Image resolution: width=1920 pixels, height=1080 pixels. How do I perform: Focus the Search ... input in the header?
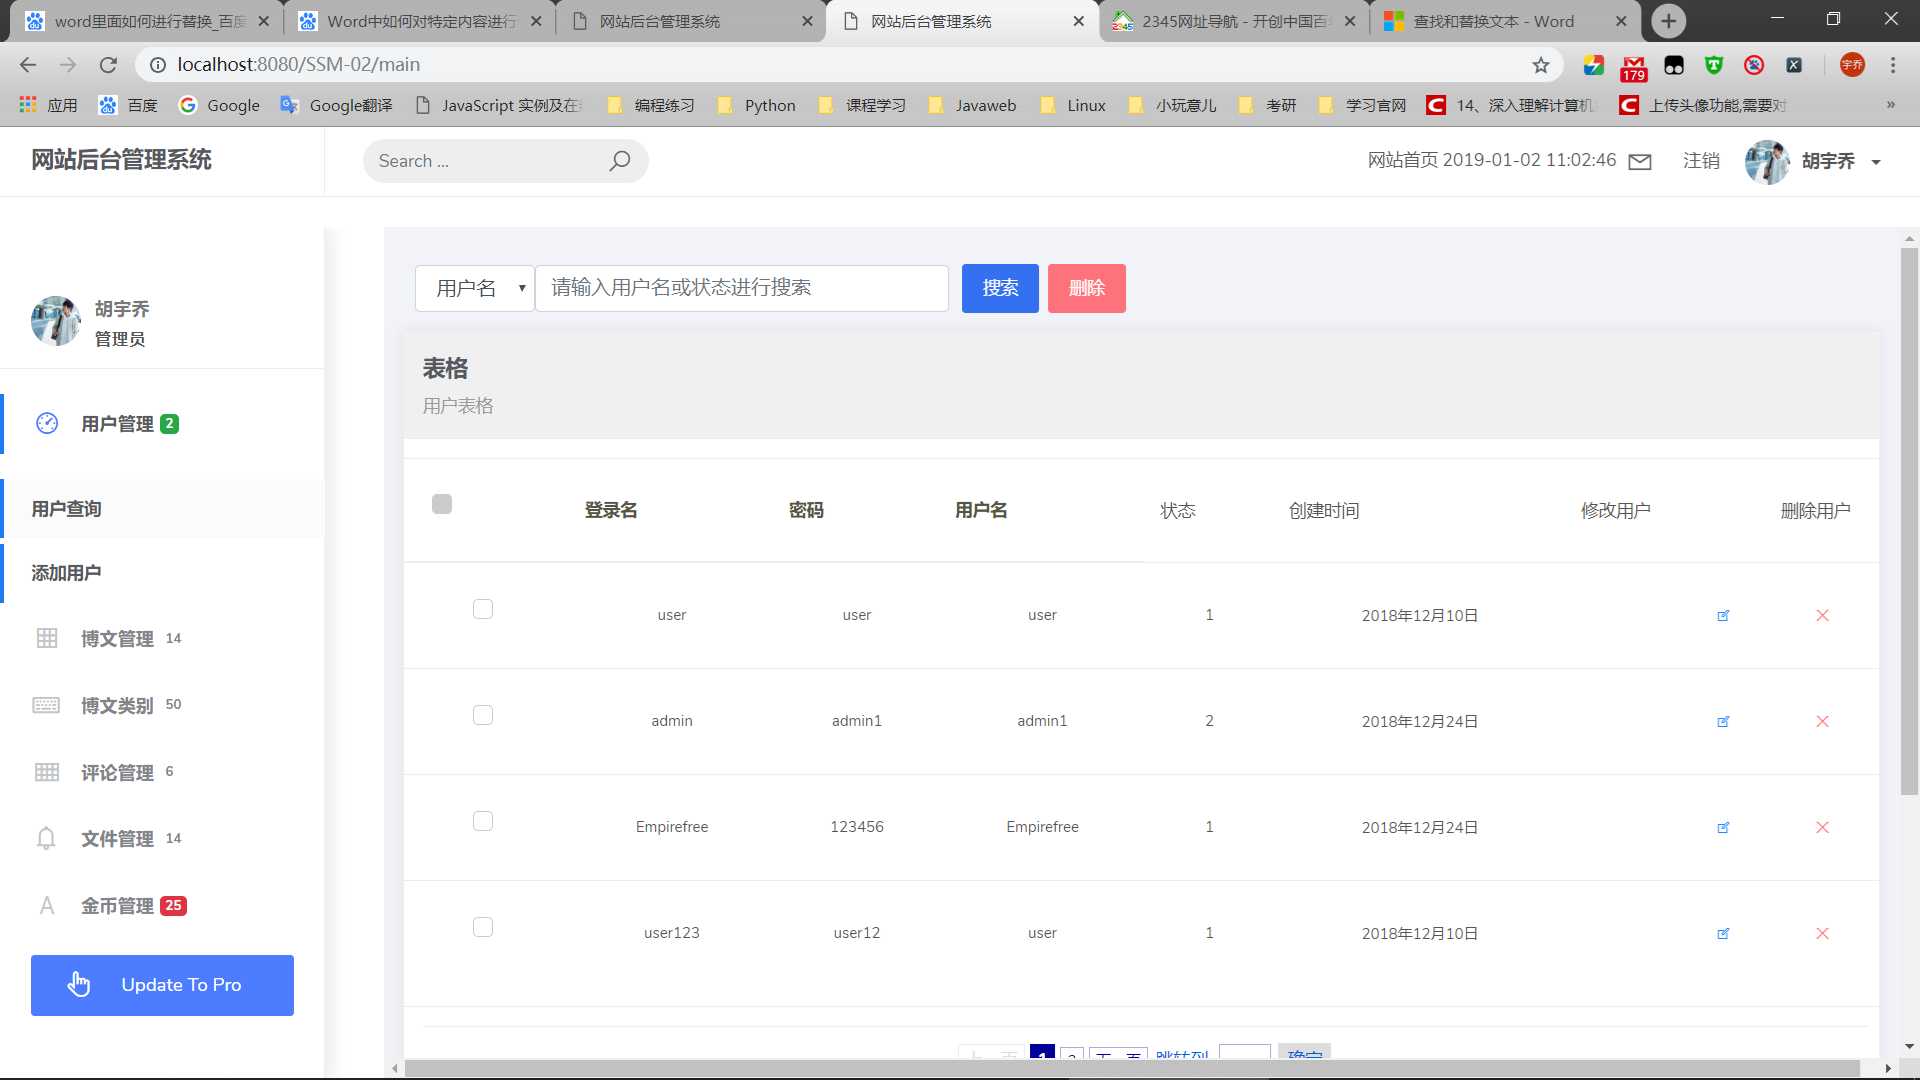pos(485,161)
